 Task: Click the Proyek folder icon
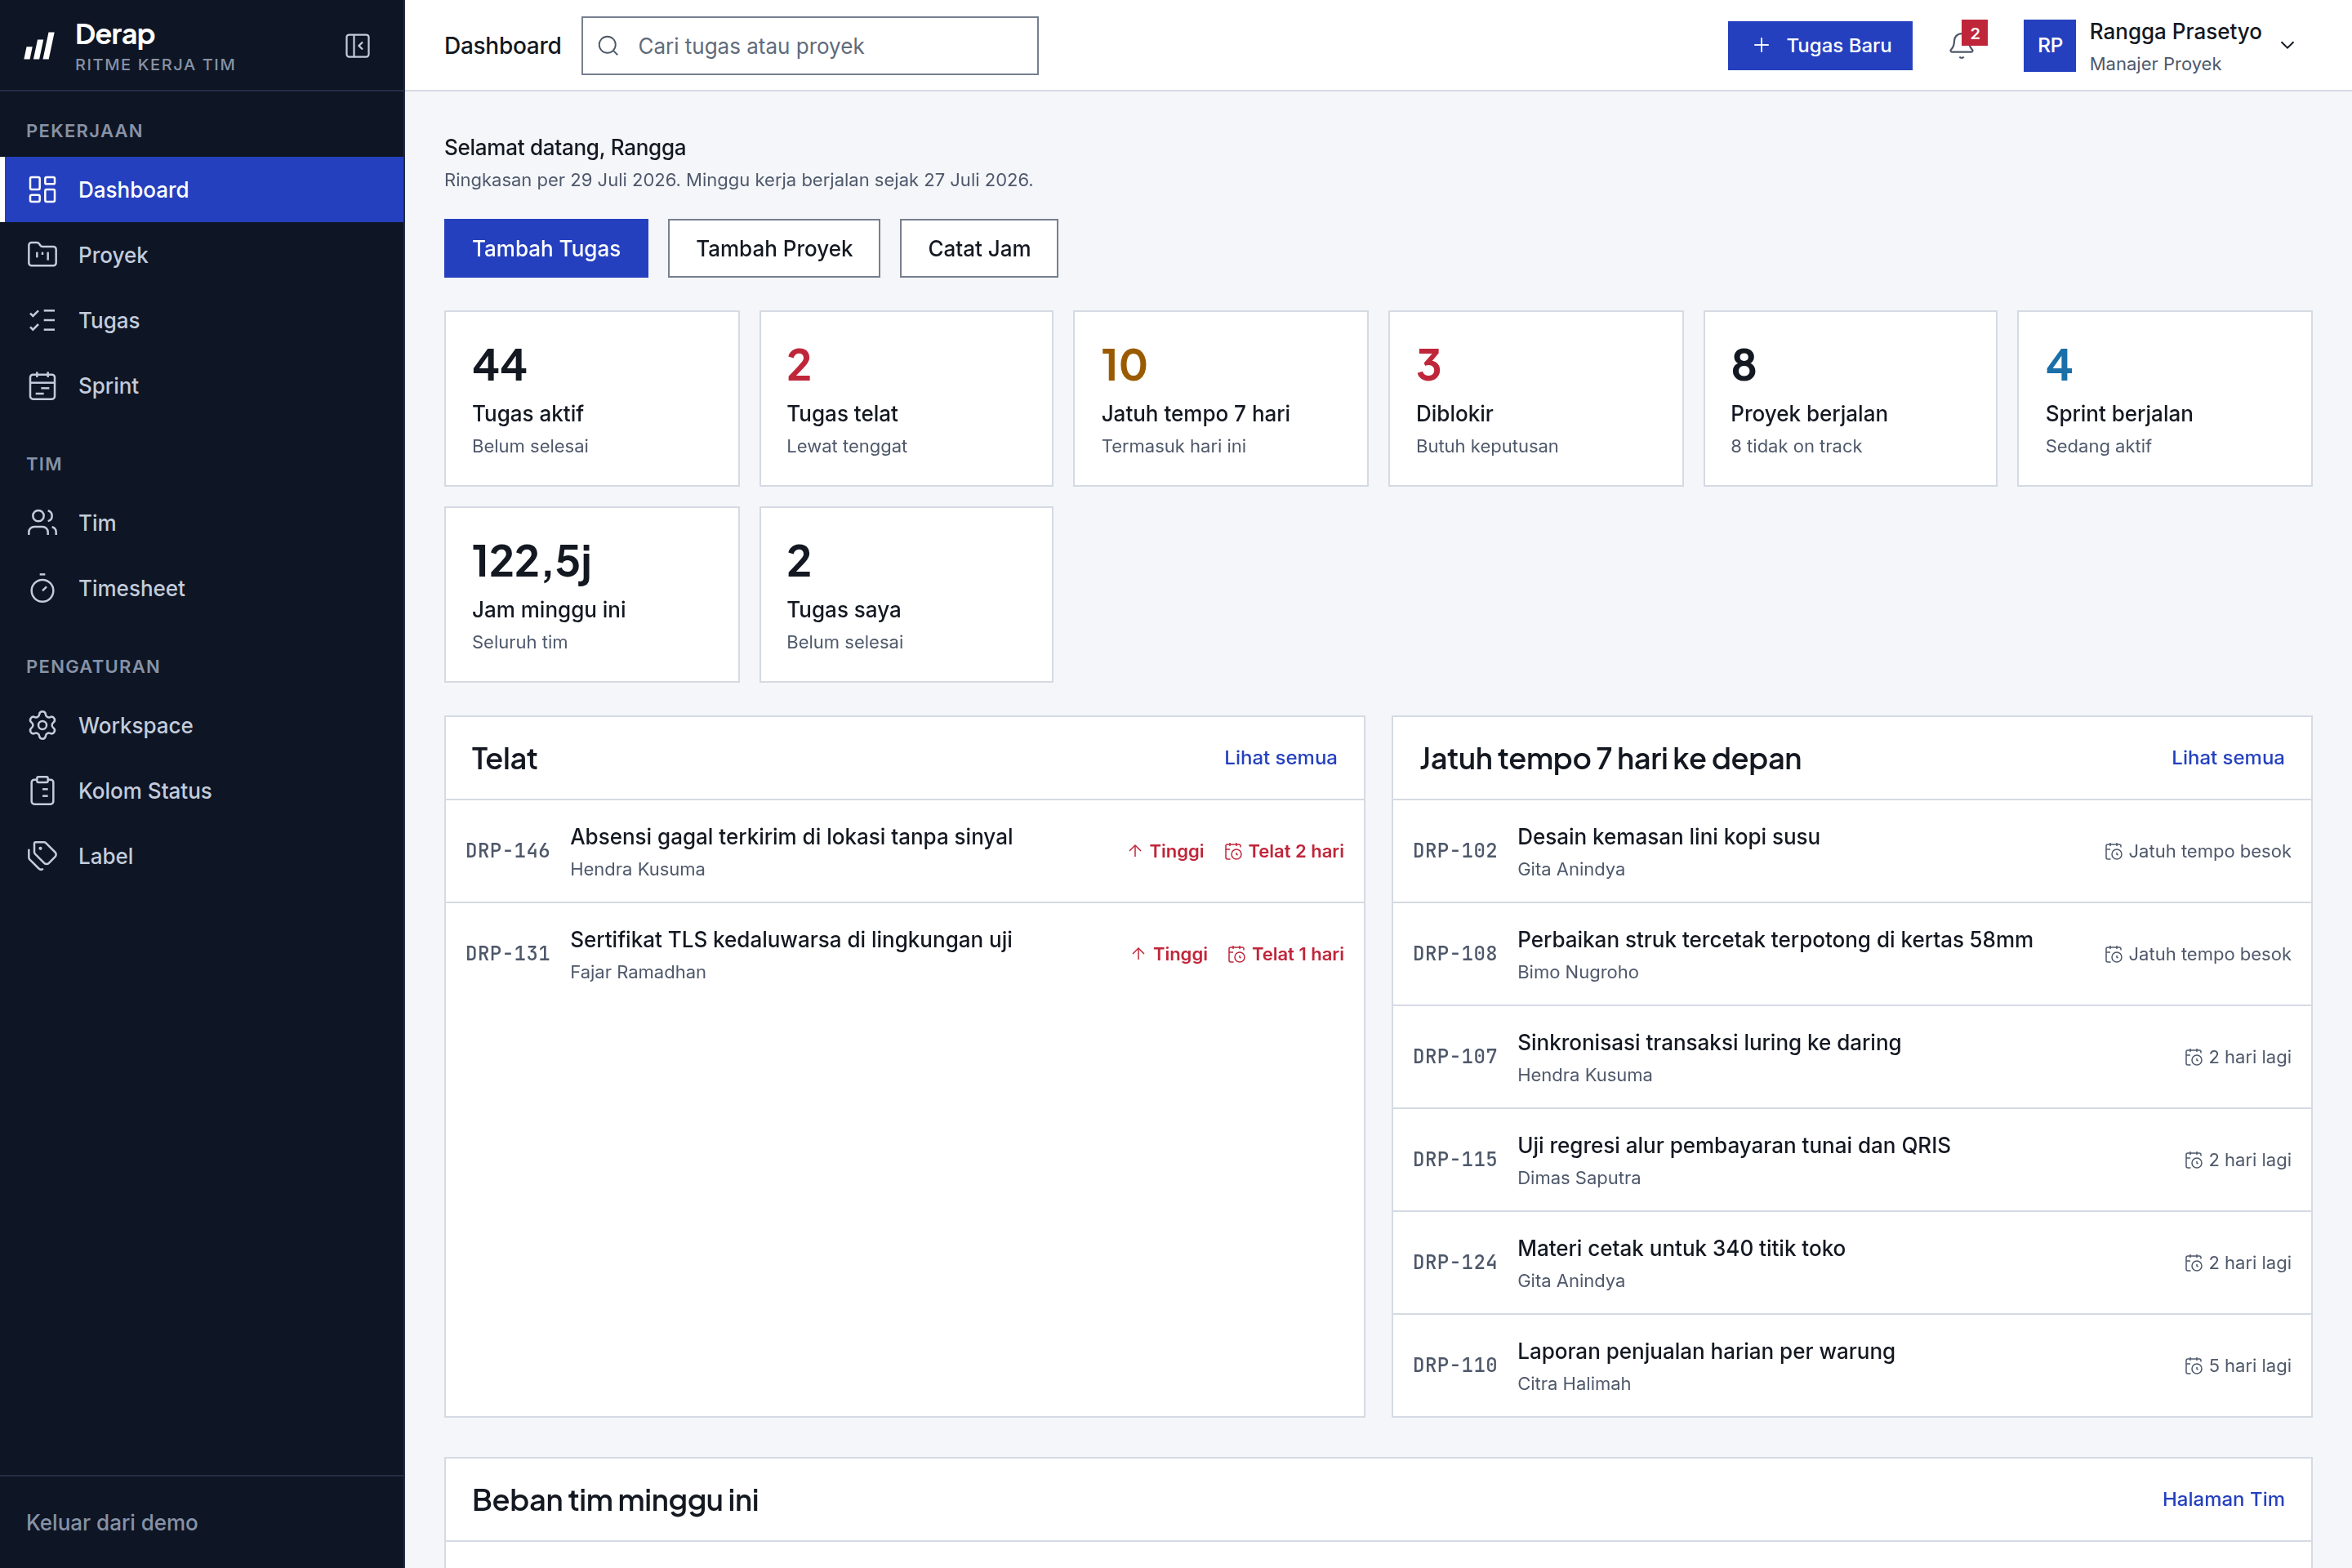42,255
